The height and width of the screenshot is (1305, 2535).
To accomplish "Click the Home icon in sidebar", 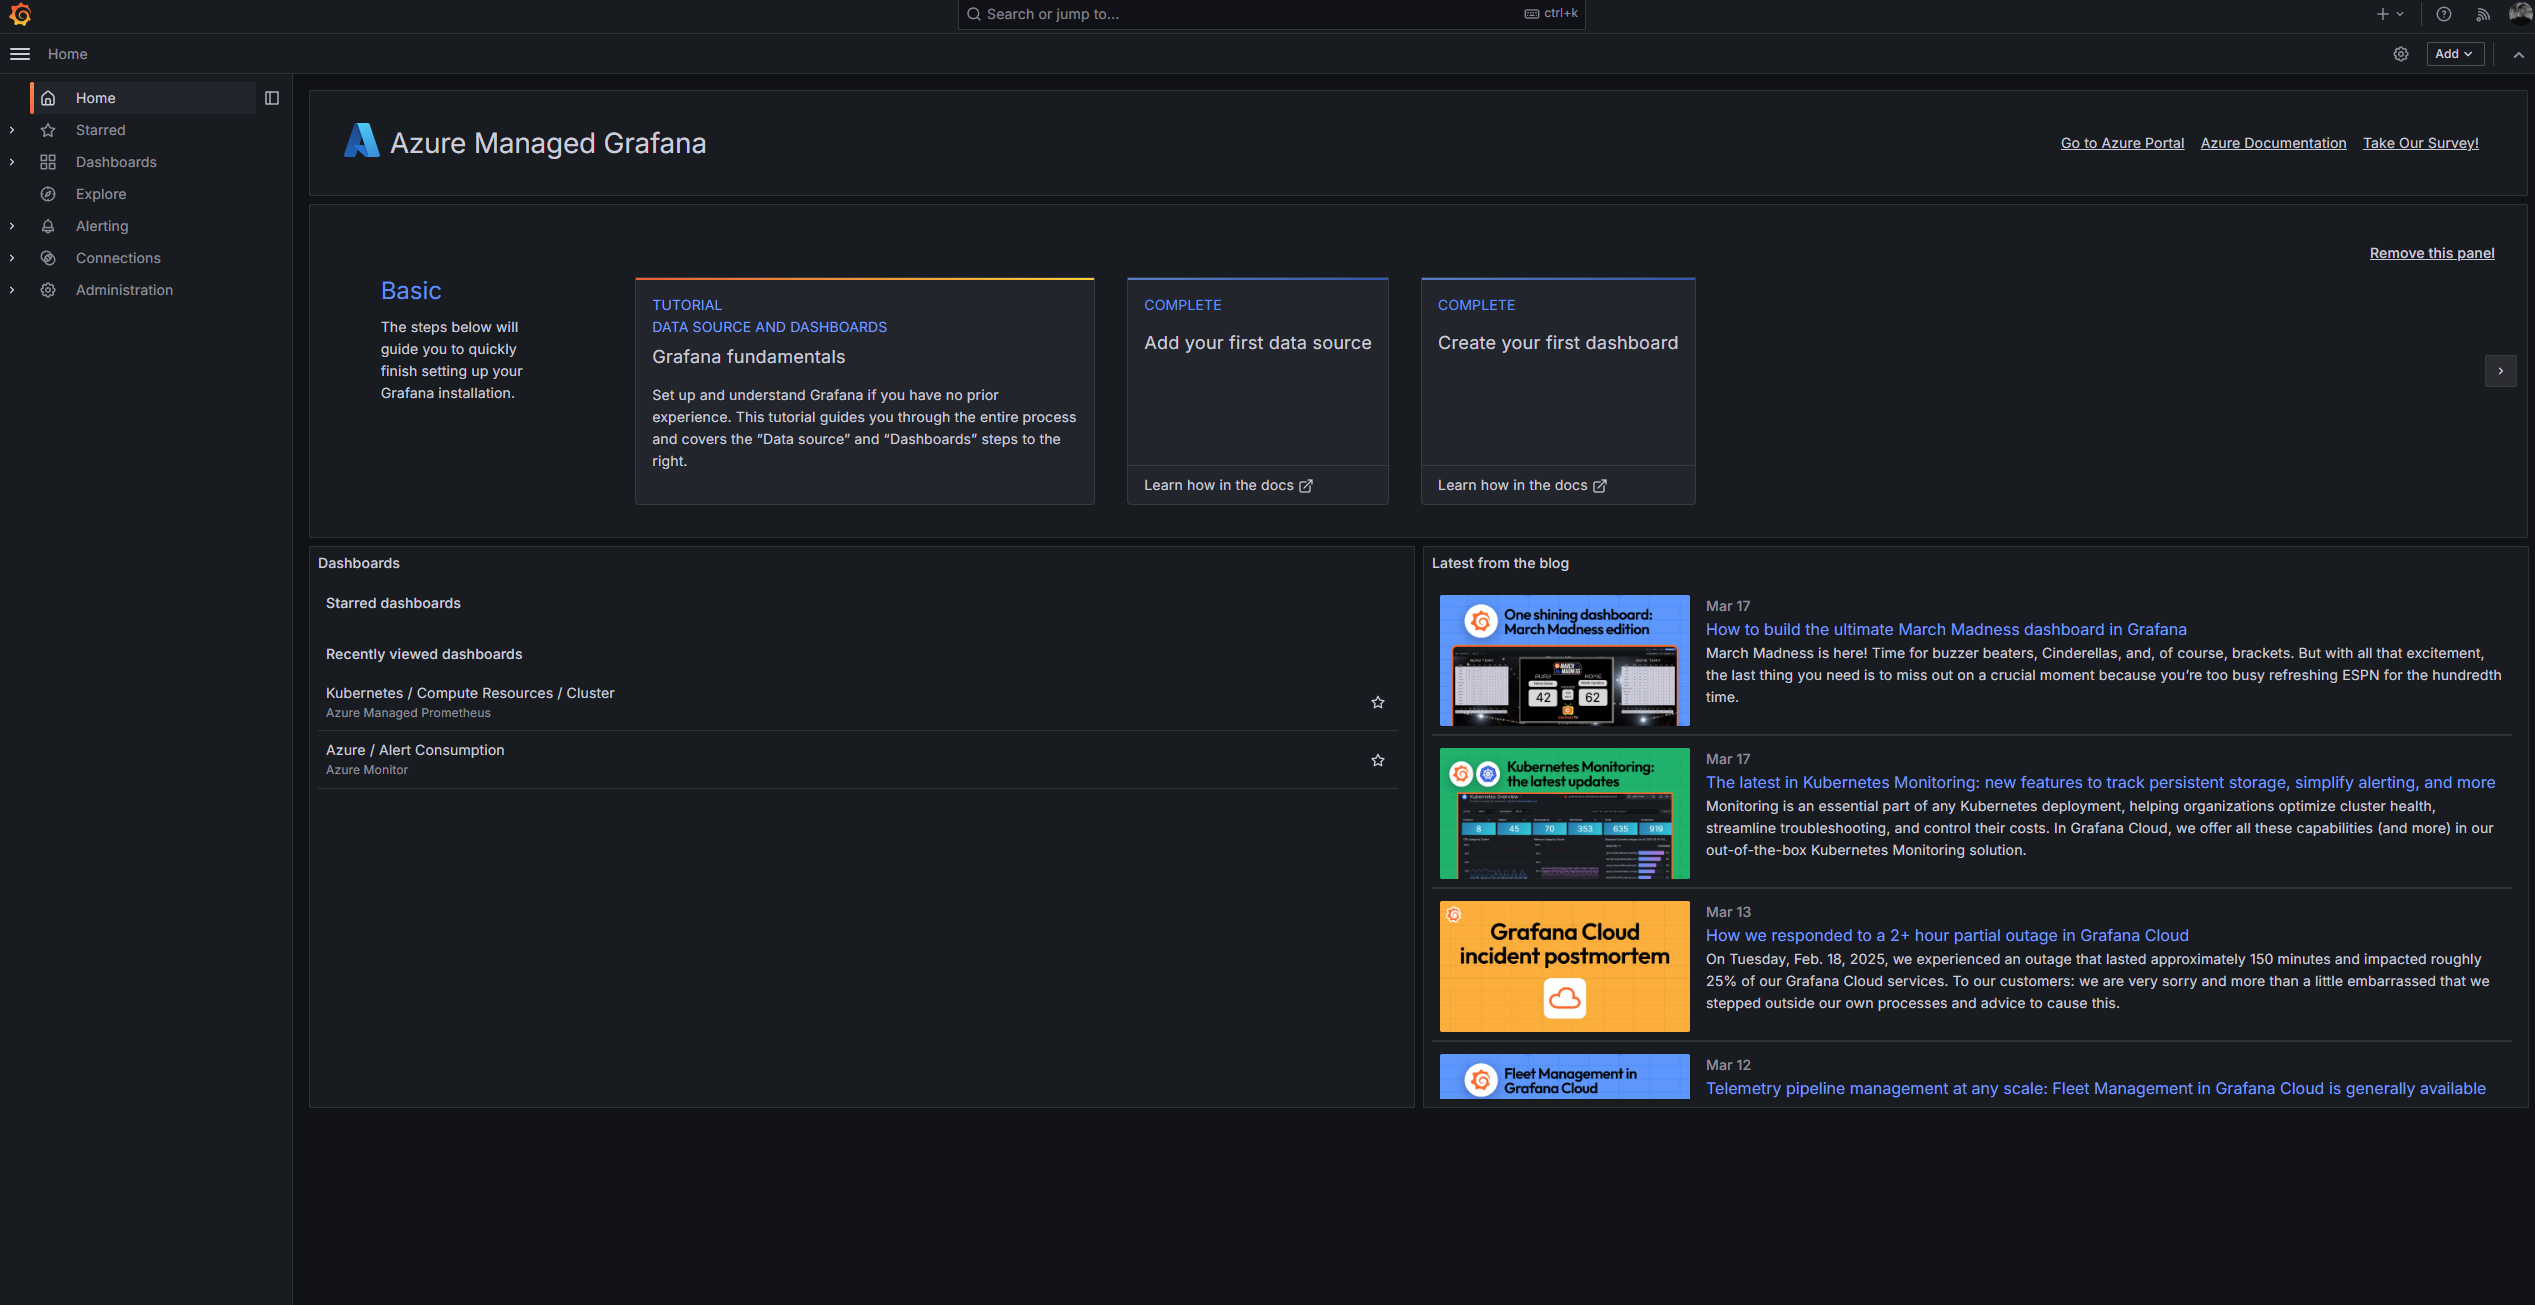I will click(48, 98).
